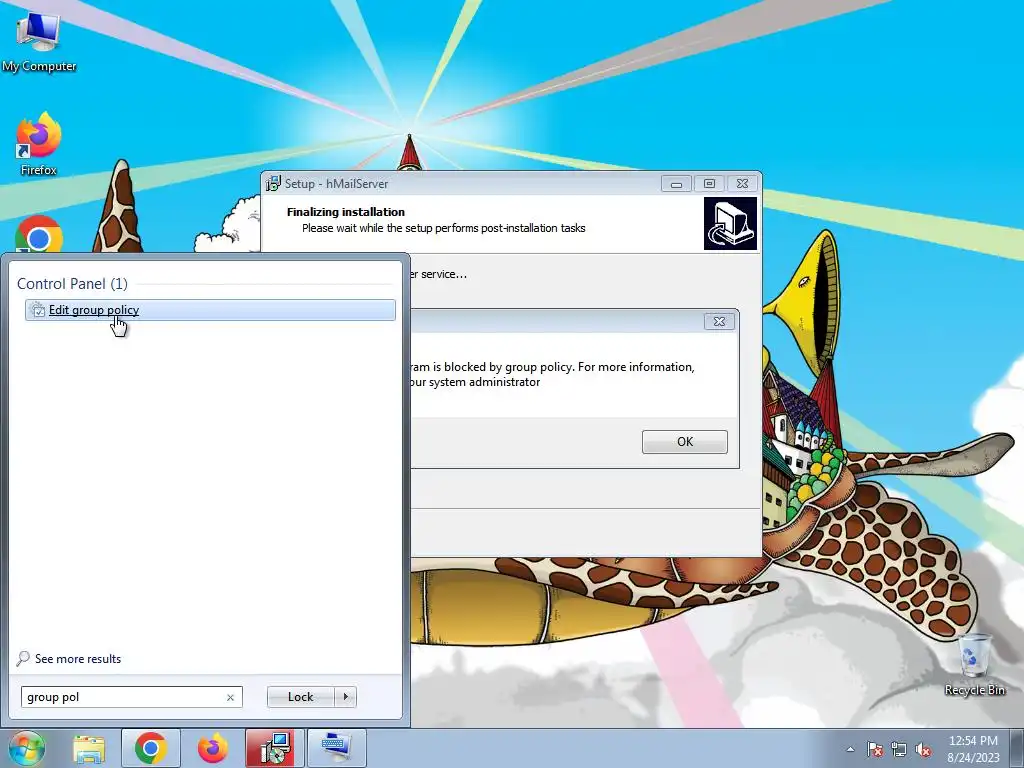
Task: Close the group policy error dialog
Action: [720, 321]
